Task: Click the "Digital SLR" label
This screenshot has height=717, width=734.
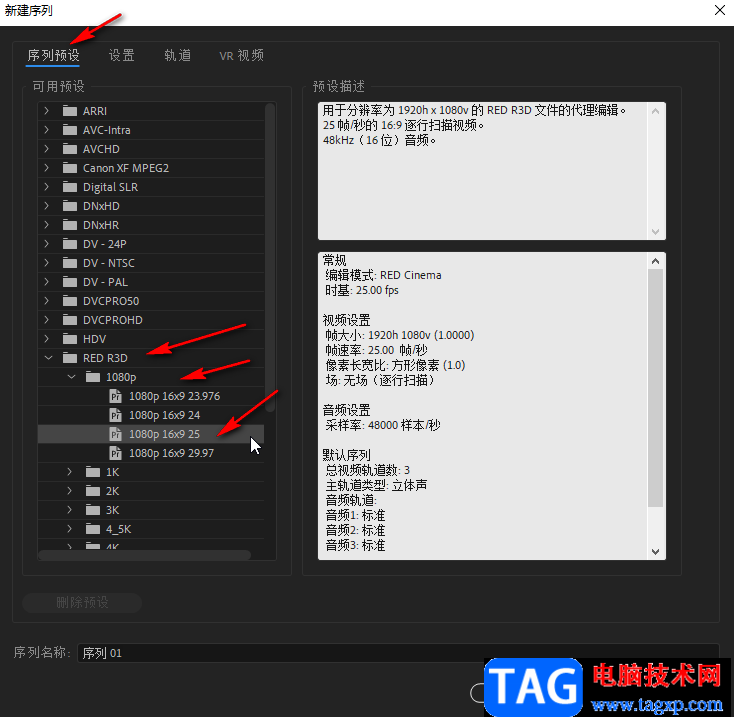Action: (110, 187)
